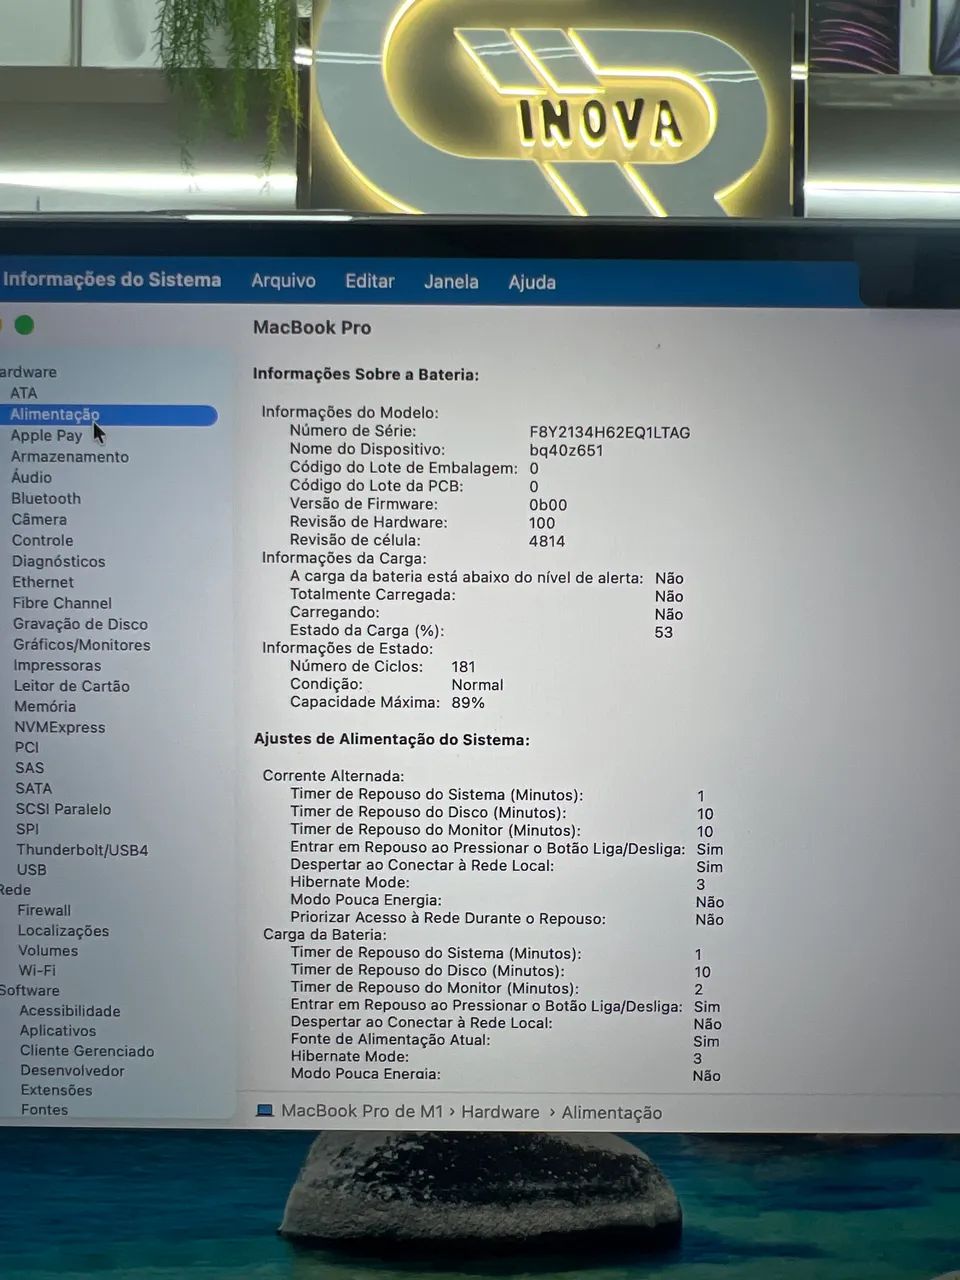Click 'MacBook Pro de M1' in path bar
960x1280 pixels.
pos(362,1111)
